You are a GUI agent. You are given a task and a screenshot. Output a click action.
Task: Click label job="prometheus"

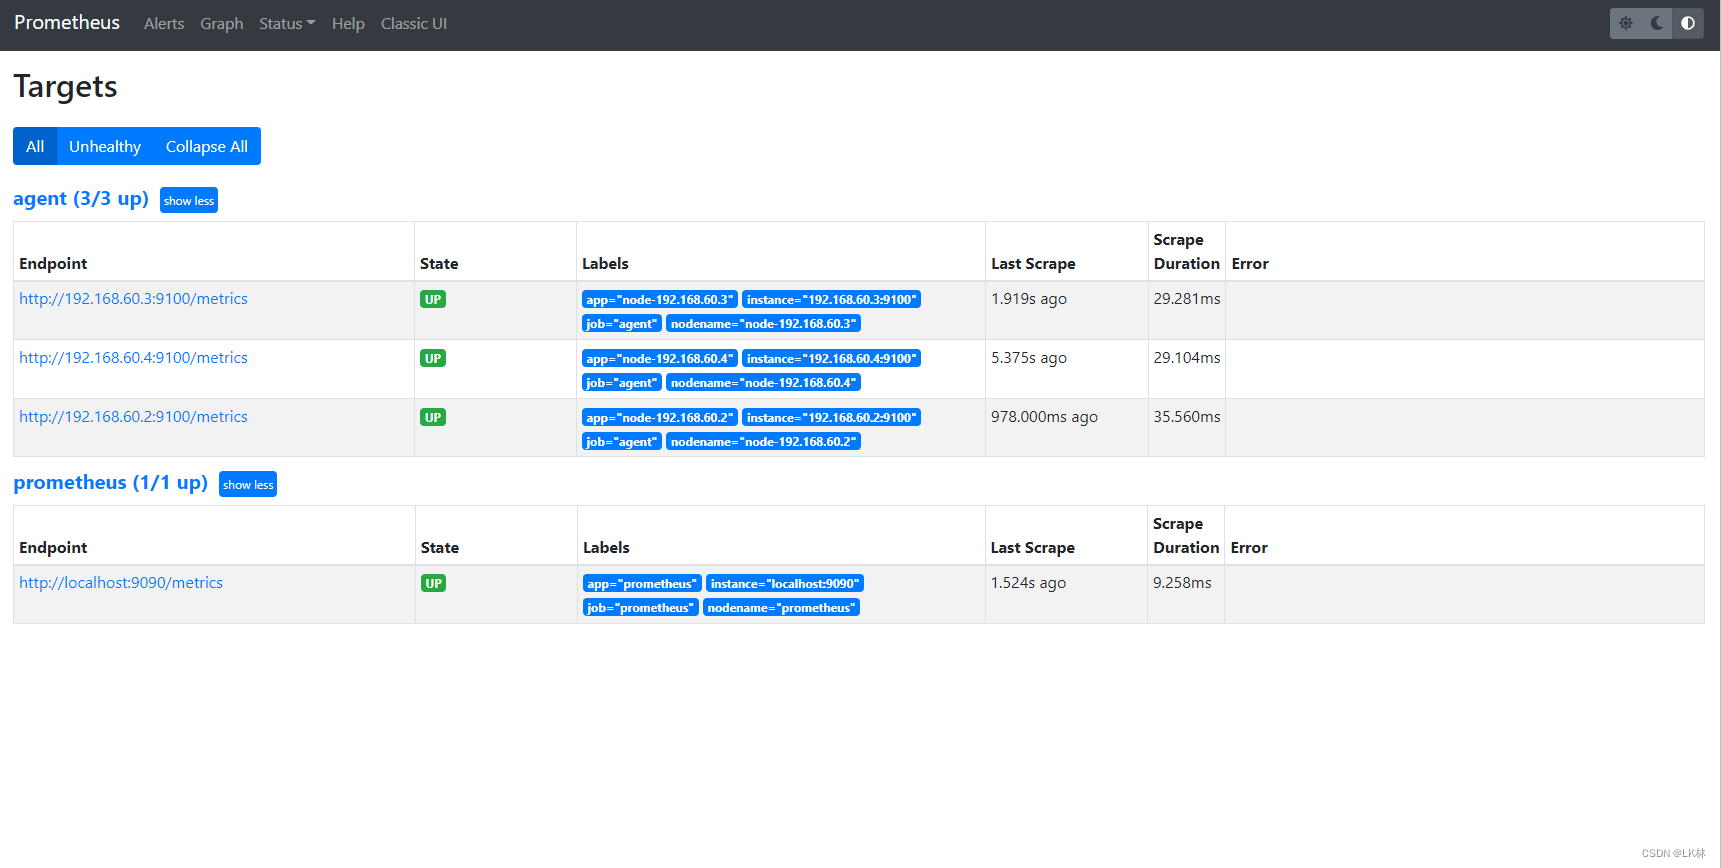pos(641,607)
